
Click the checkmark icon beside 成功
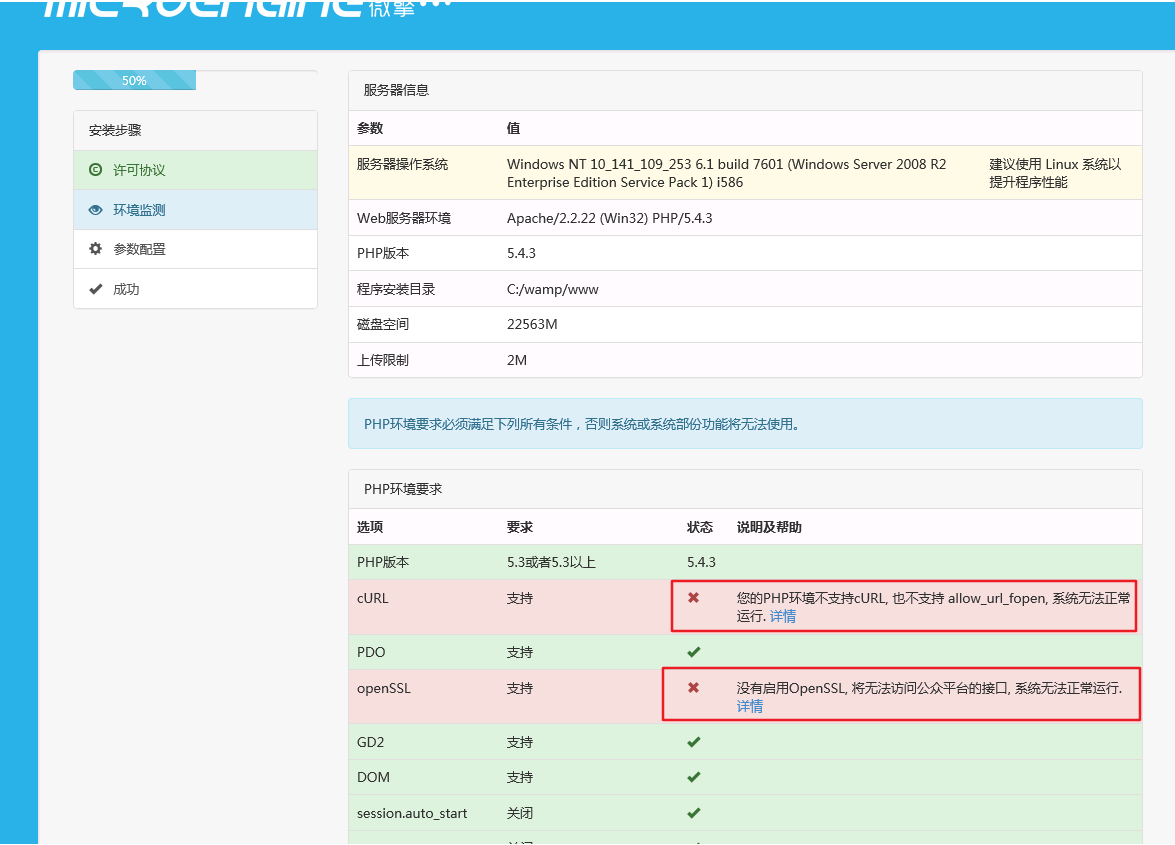95,288
